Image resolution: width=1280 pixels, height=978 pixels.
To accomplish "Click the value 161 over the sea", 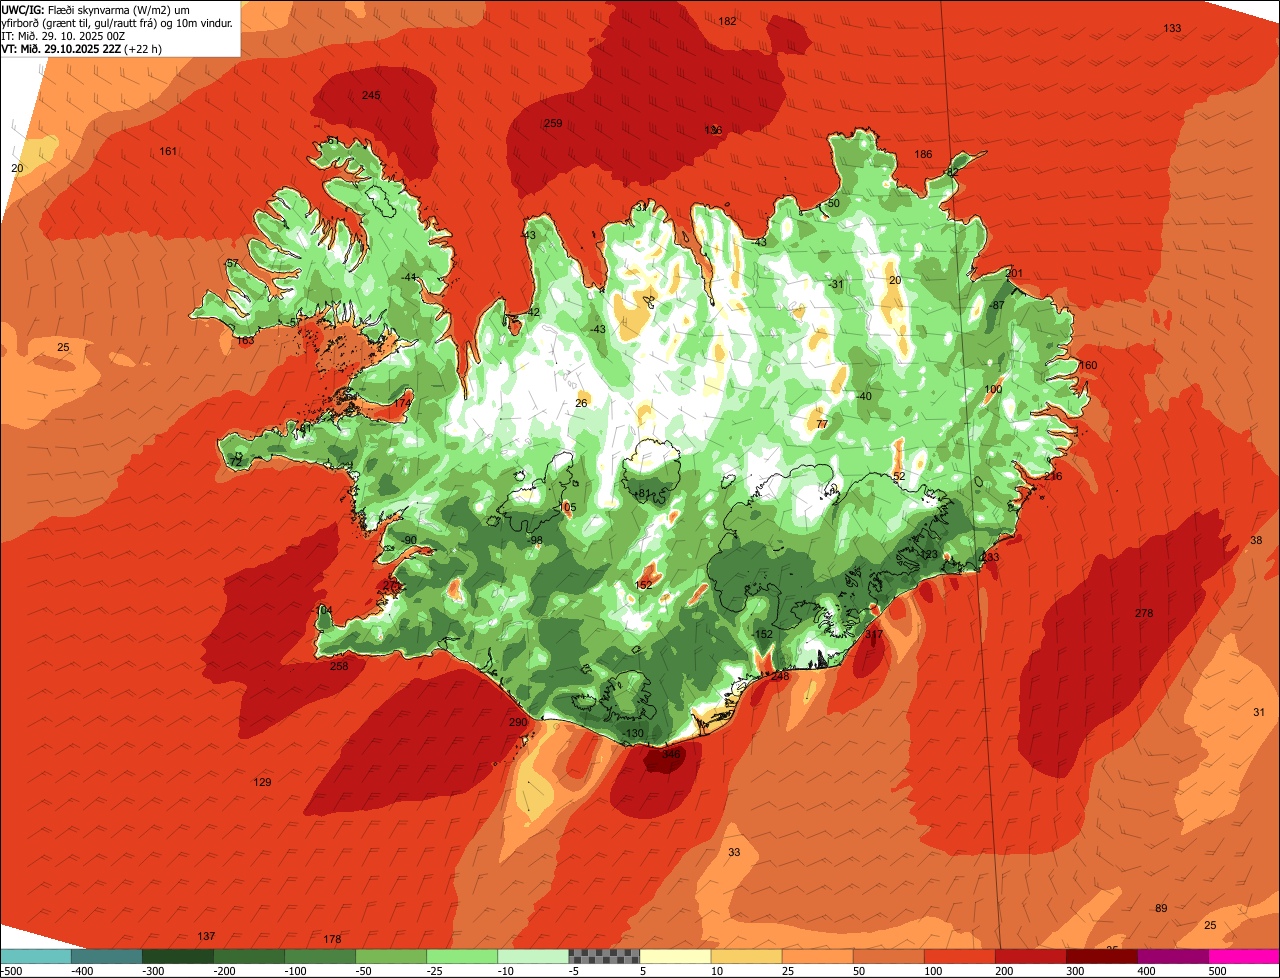I will coord(168,151).
